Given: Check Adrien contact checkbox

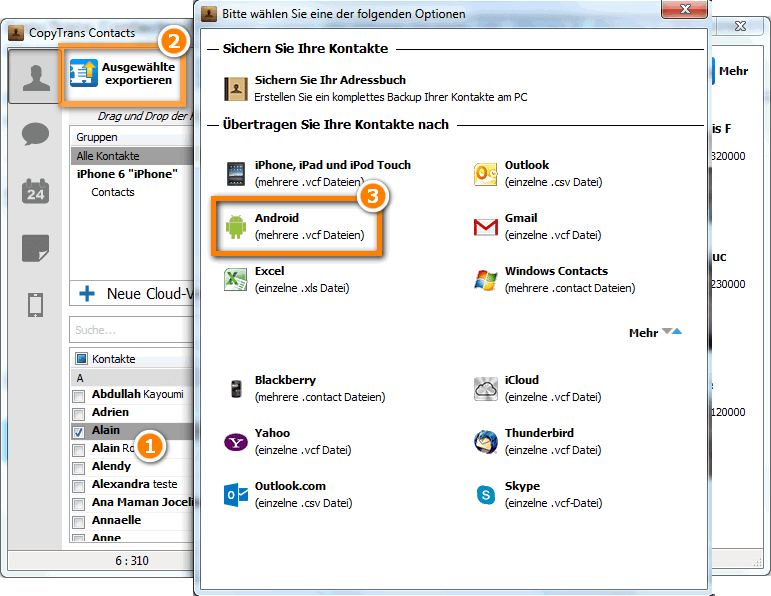Looking at the screenshot, I should (78, 414).
